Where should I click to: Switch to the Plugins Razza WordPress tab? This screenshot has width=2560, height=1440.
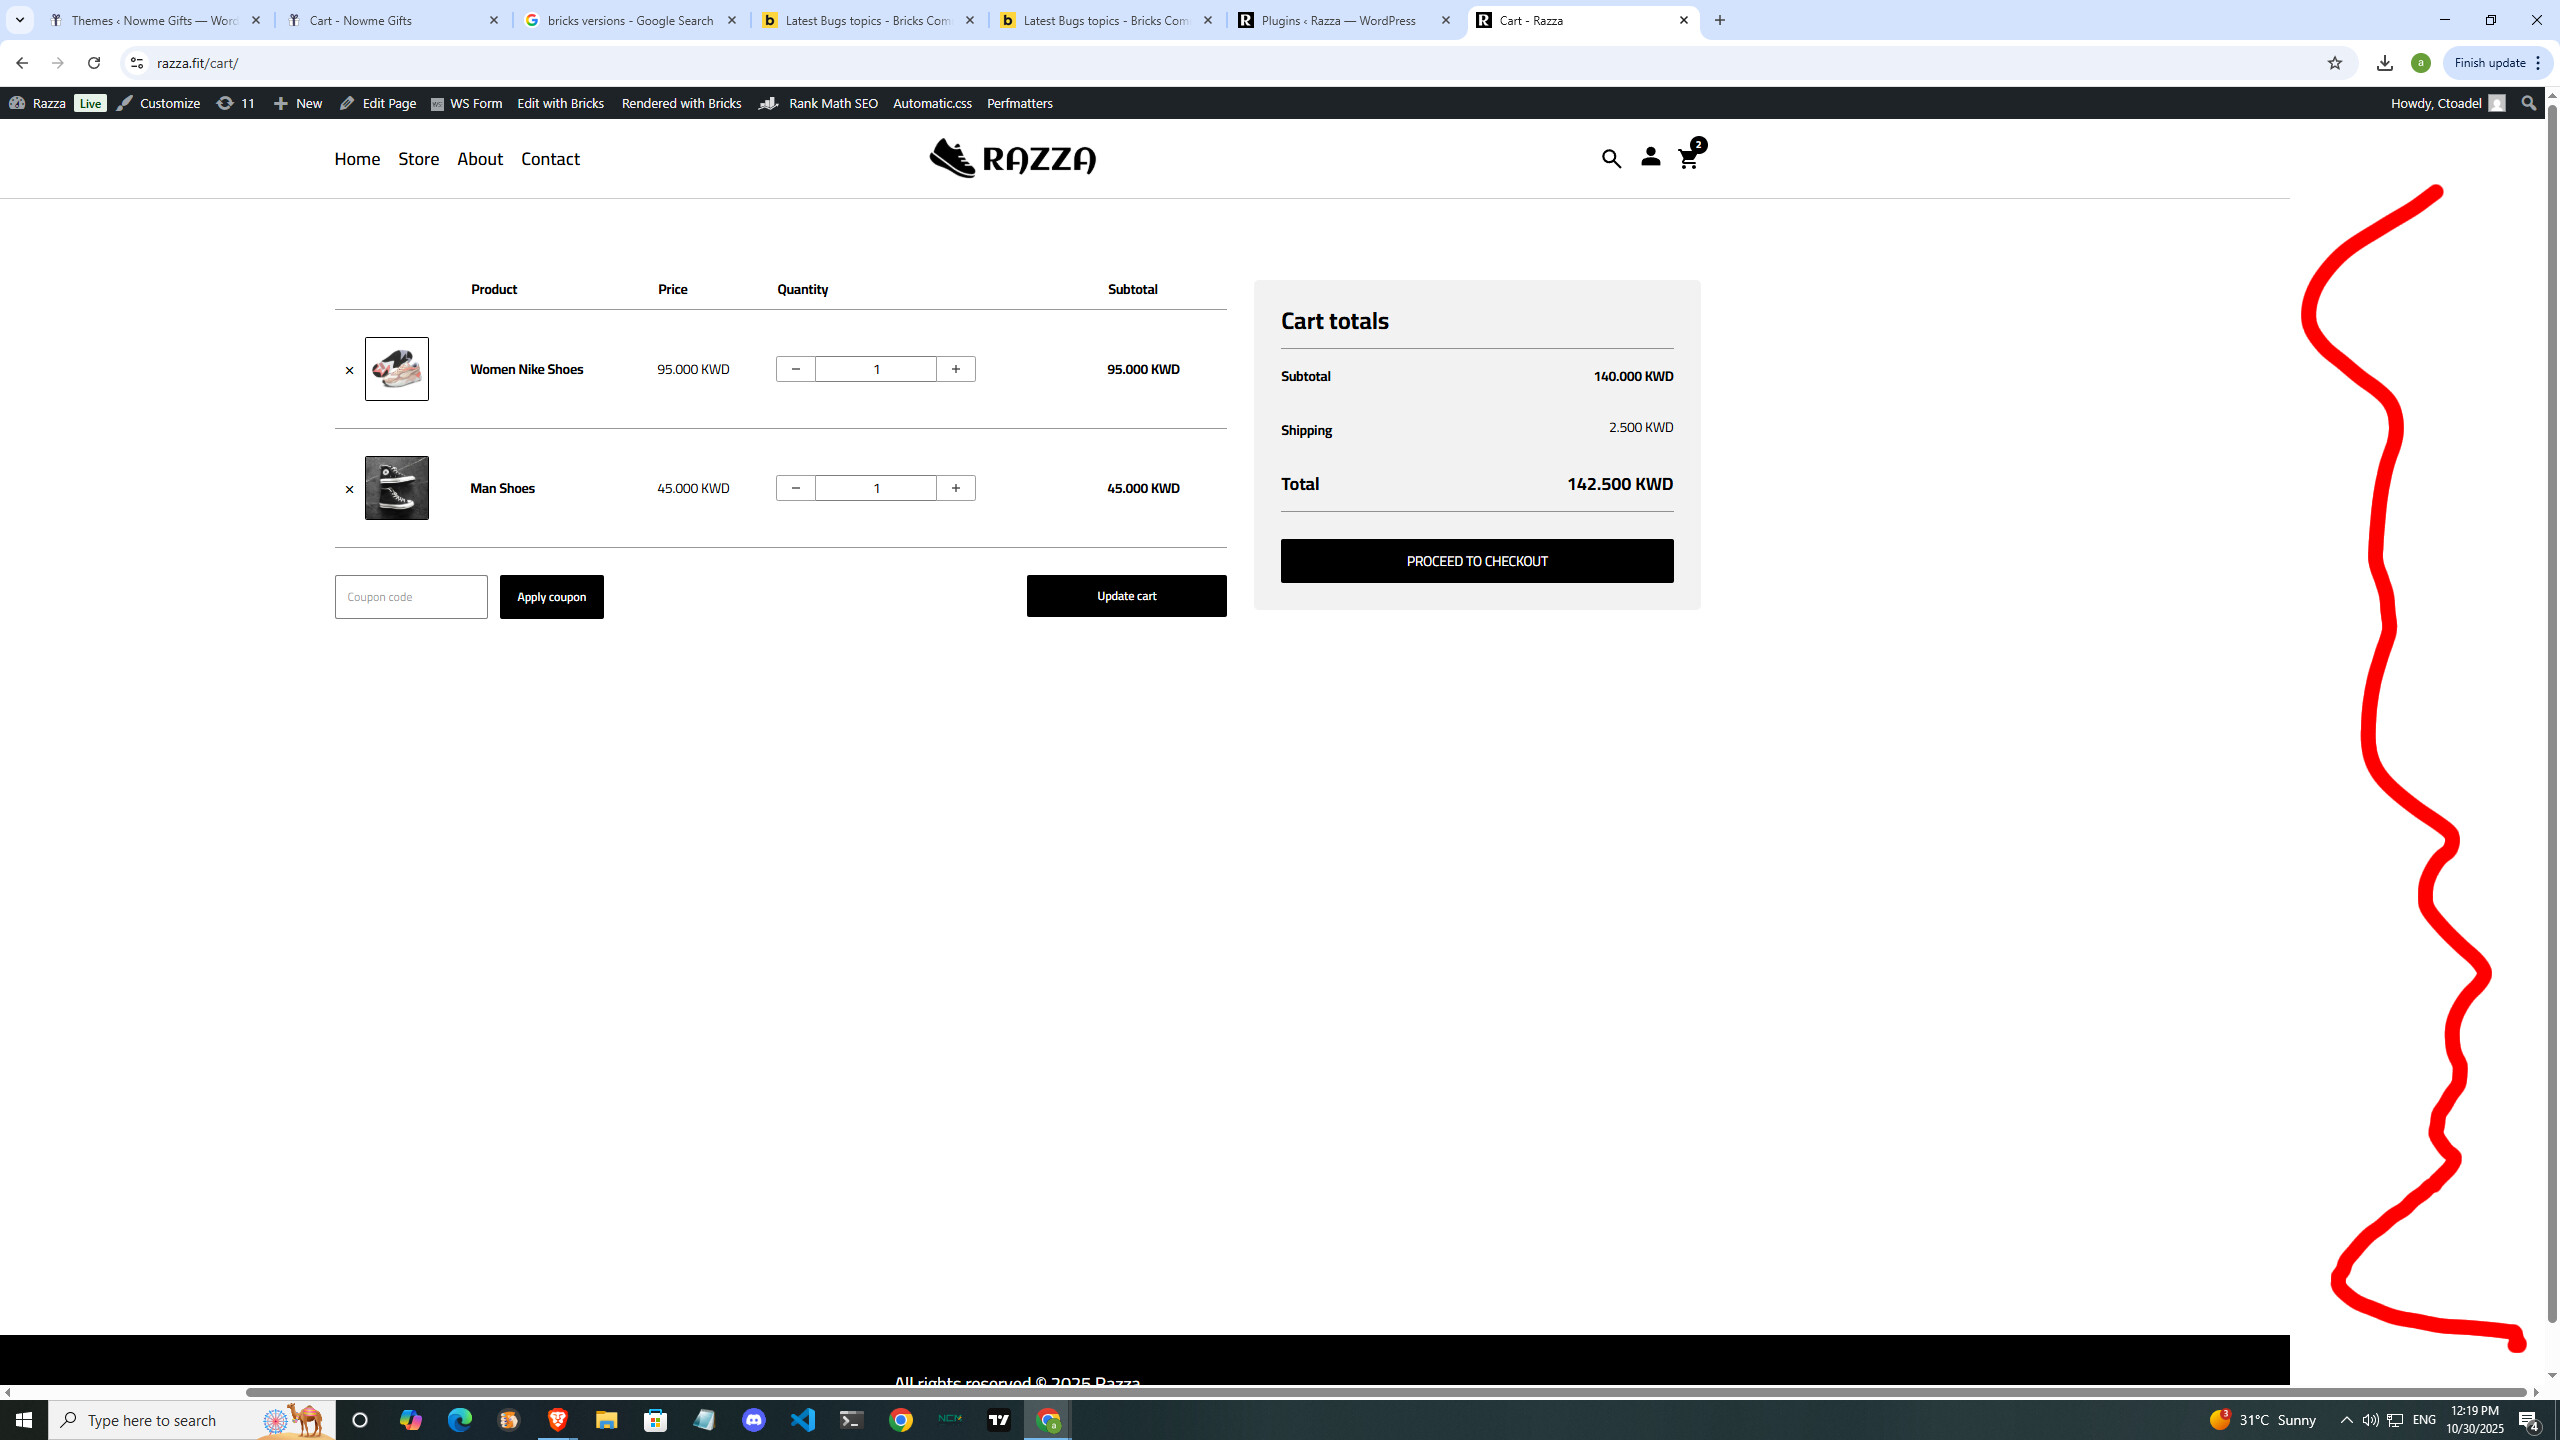pyautogui.click(x=1345, y=20)
